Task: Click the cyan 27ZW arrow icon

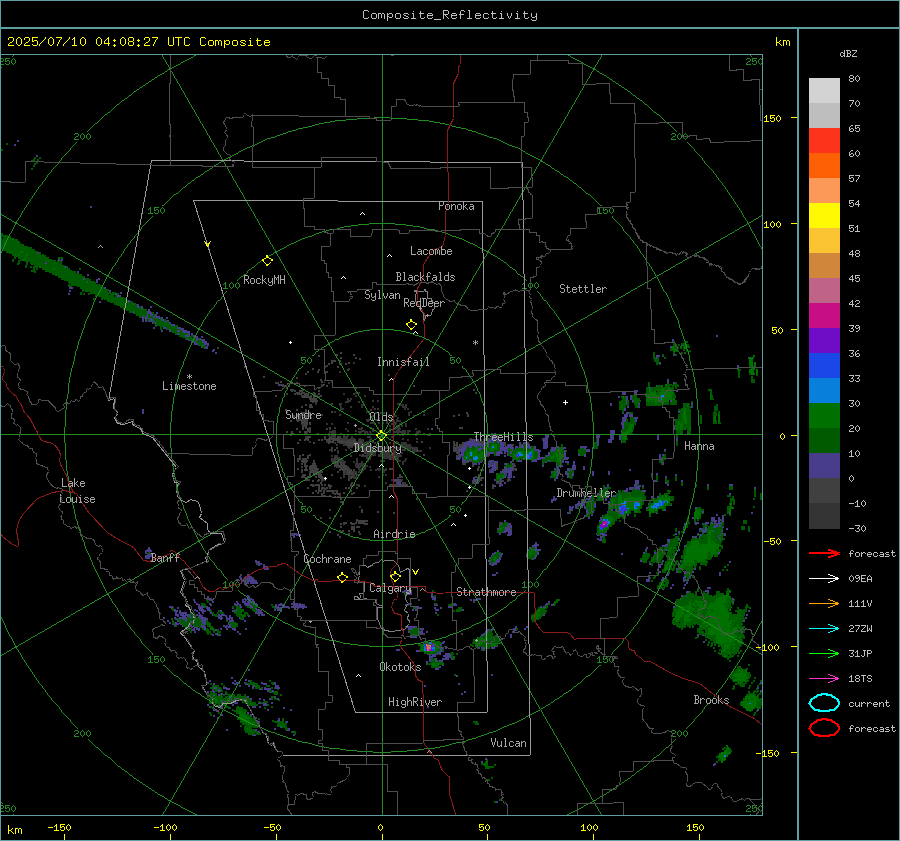Action: coord(824,629)
